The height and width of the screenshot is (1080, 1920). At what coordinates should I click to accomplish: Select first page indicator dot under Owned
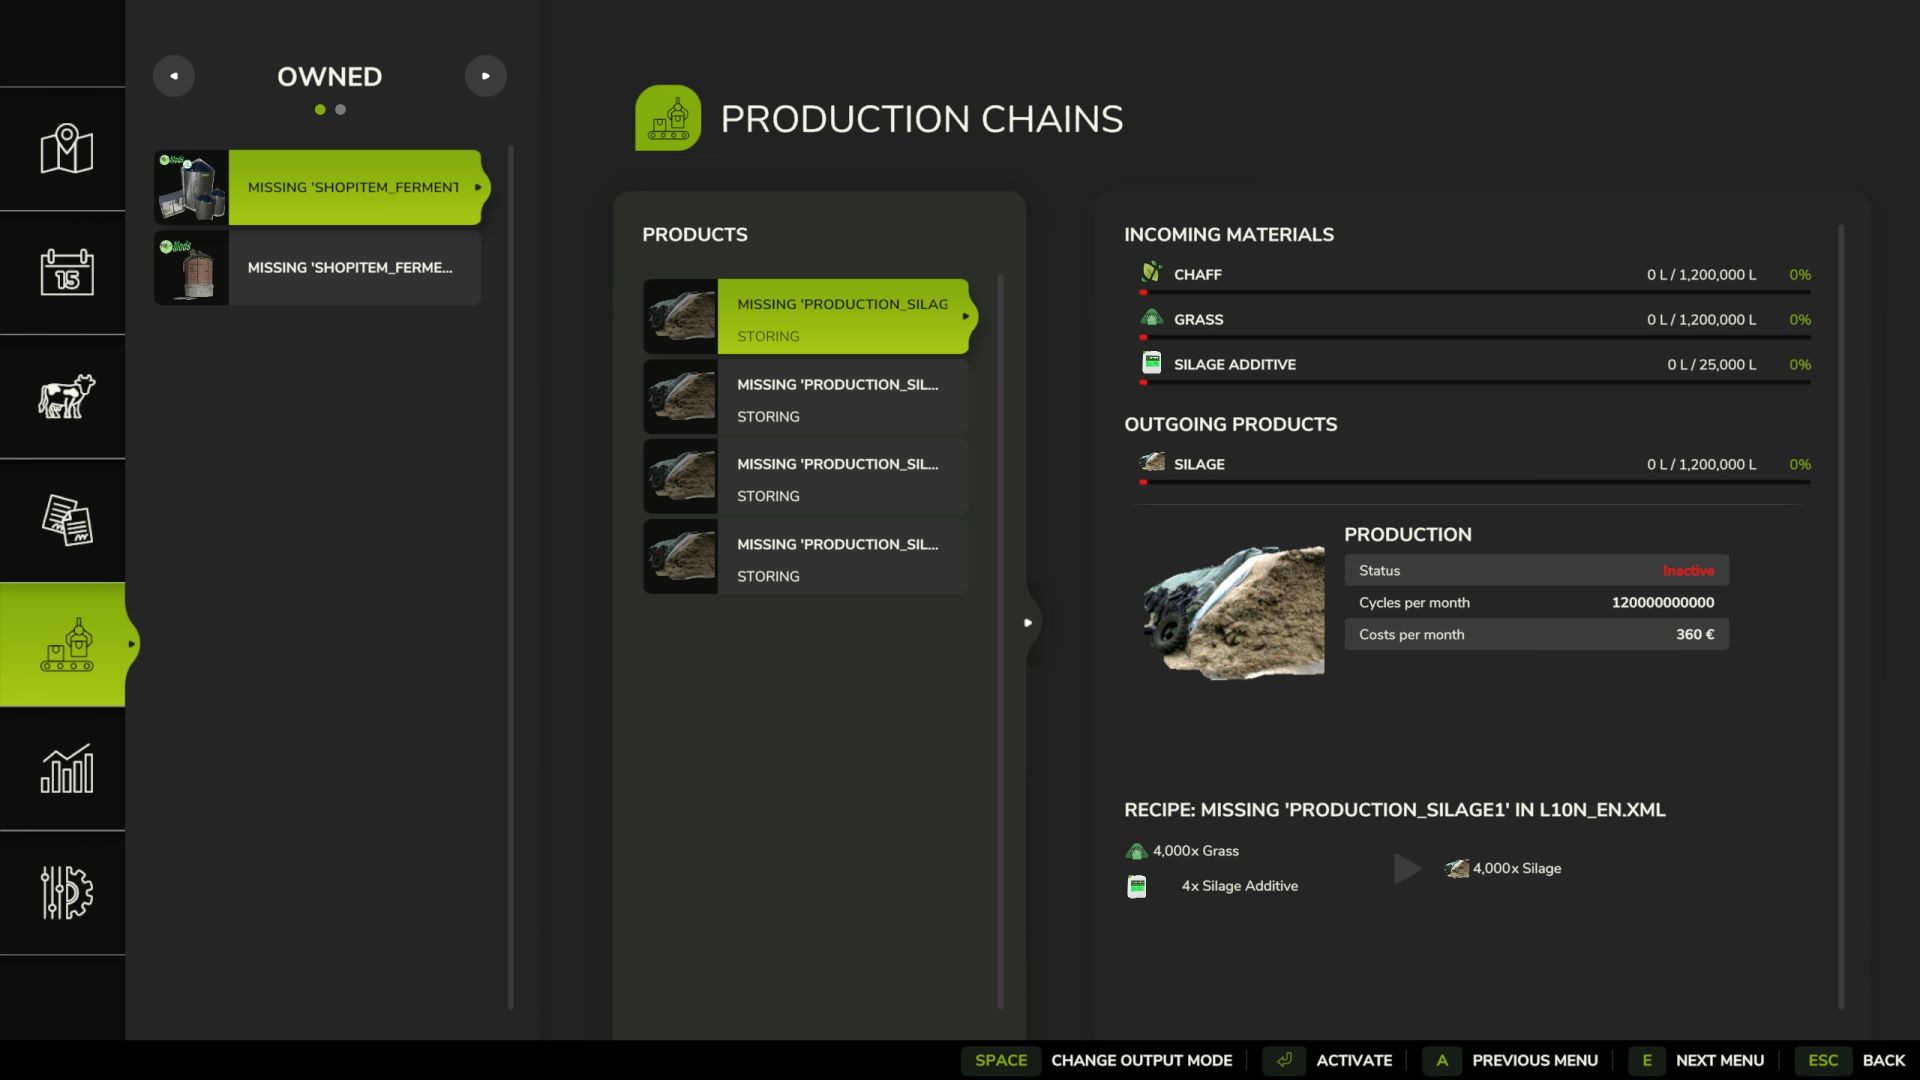coord(320,110)
